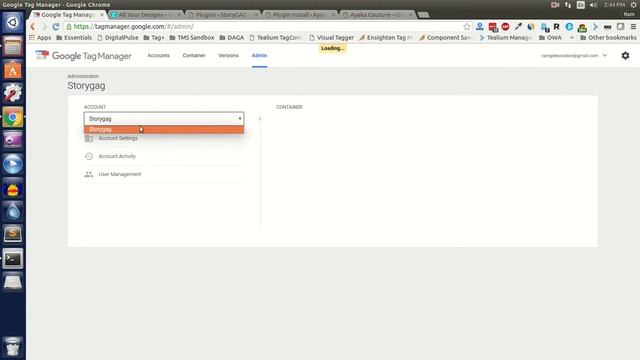Open Files manager from the launcher

(x=13, y=46)
